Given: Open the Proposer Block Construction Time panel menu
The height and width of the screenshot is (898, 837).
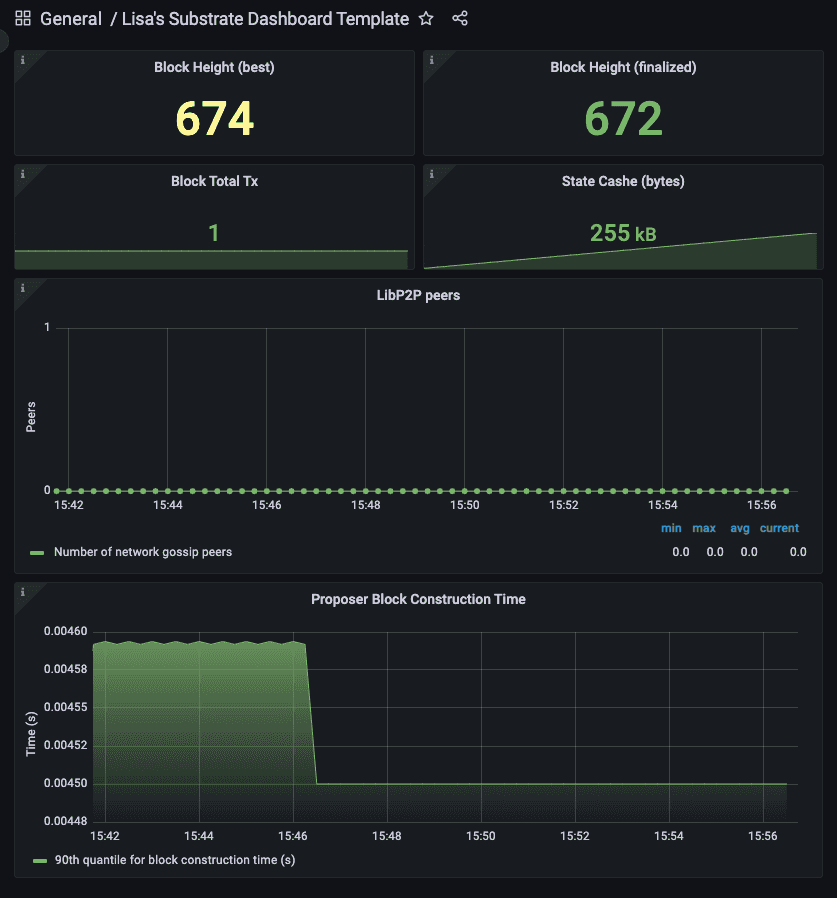Looking at the screenshot, I should [x=418, y=599].
